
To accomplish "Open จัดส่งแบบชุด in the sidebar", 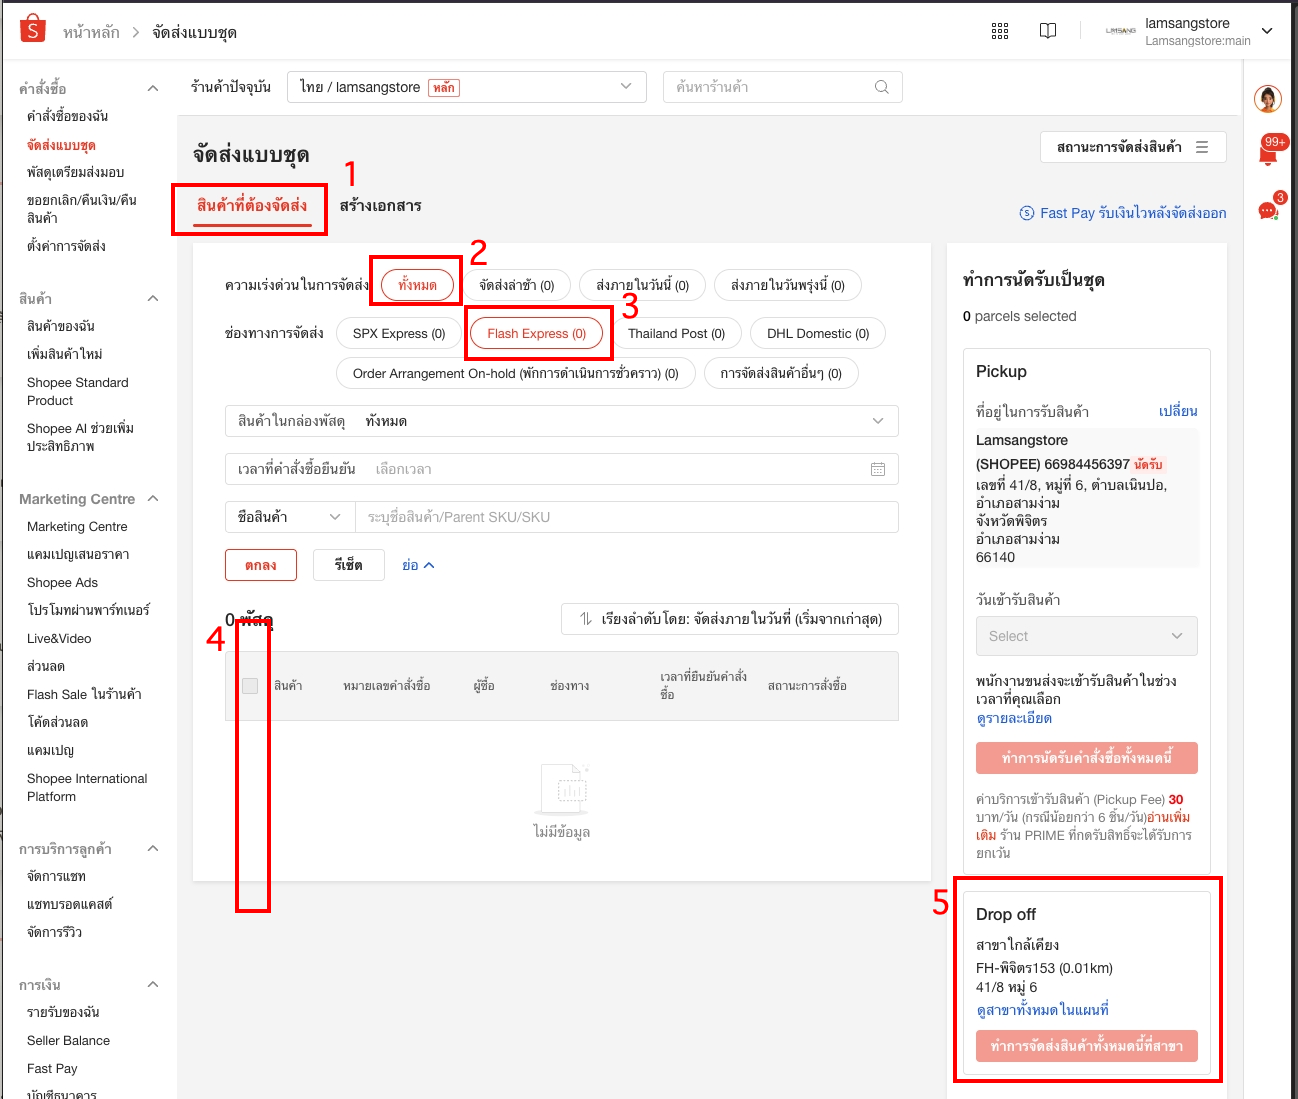I will [x=61, y=145].
